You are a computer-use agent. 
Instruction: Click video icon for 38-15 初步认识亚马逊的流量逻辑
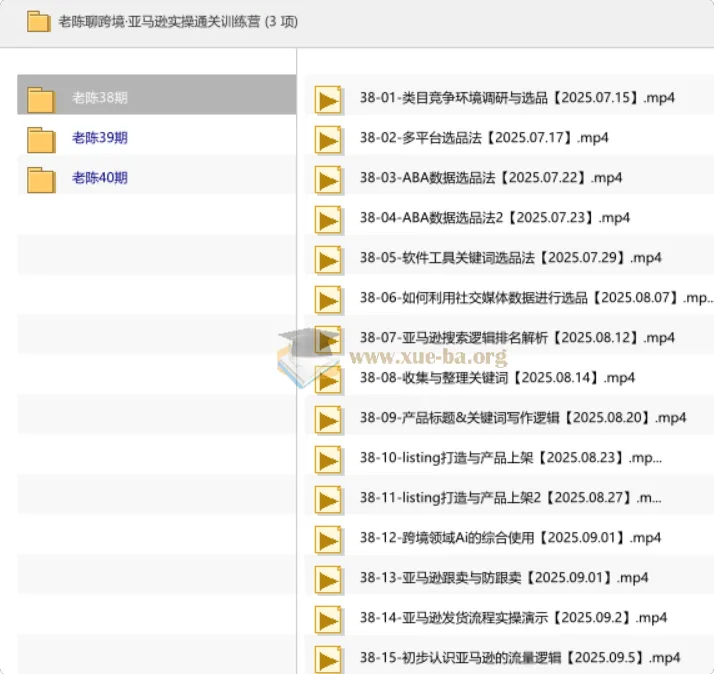[x=328, y=659]
